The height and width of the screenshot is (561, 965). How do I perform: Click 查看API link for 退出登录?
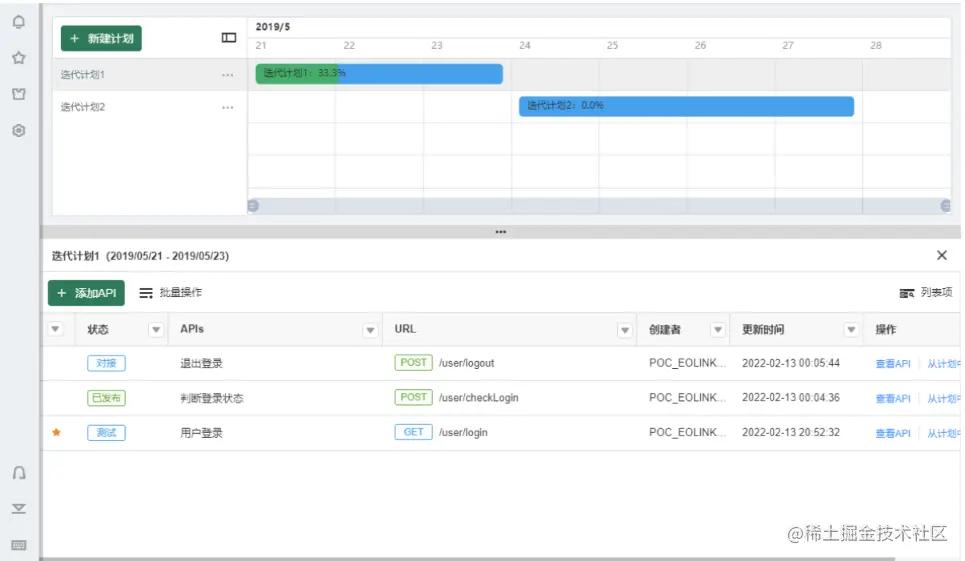[893, 364]
